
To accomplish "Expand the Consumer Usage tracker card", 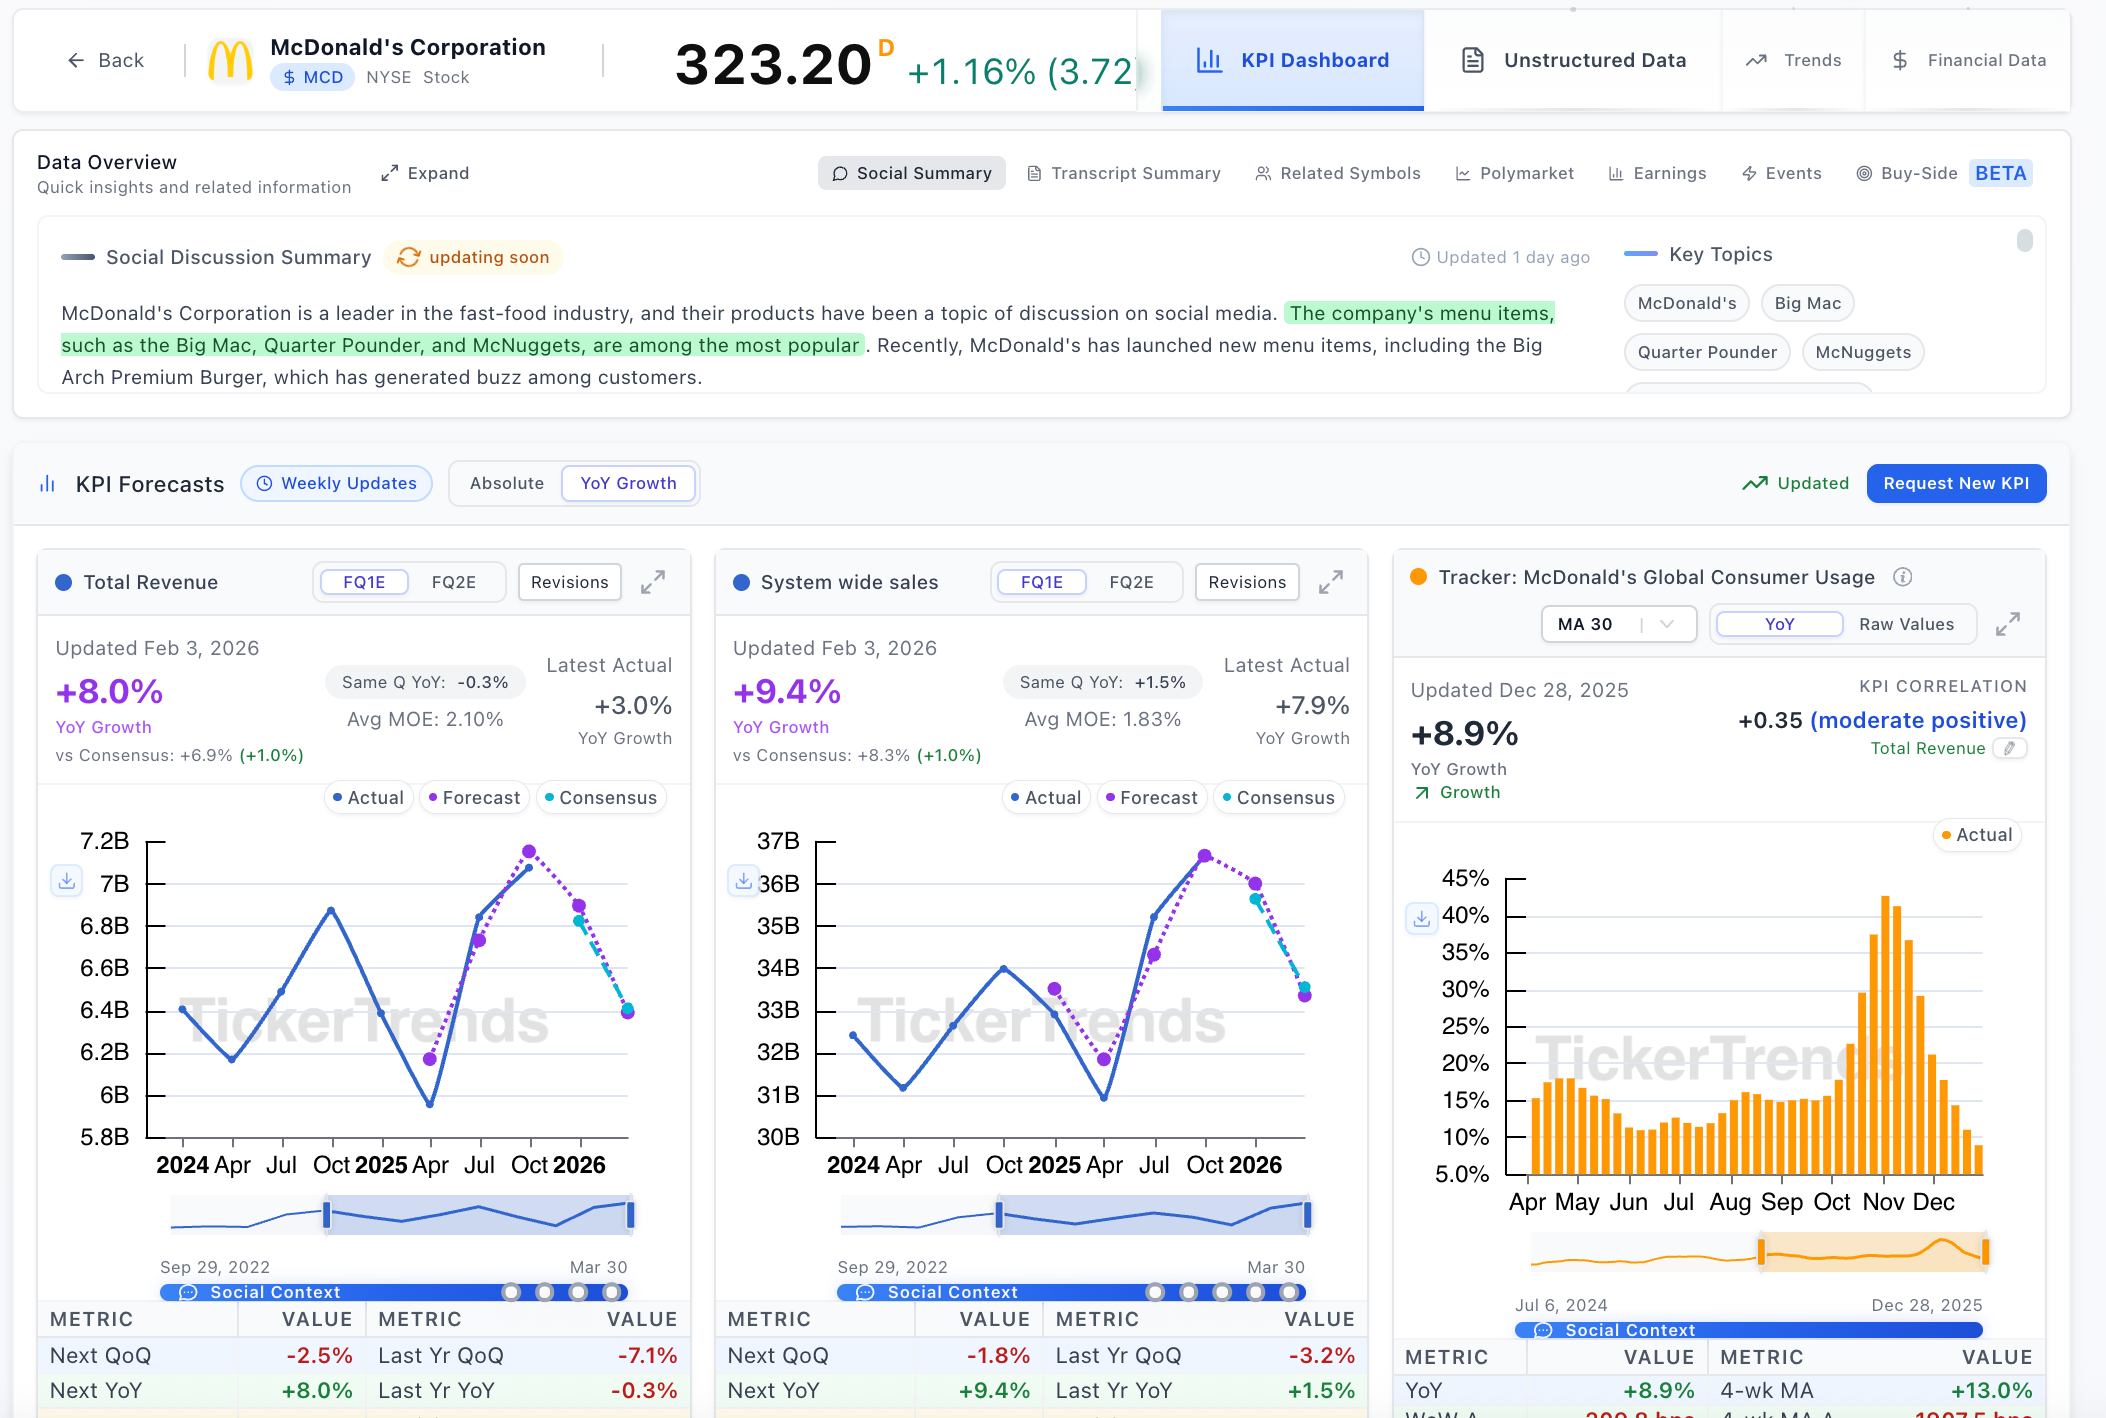I will pyautogui.click(x=2007, y=624).
